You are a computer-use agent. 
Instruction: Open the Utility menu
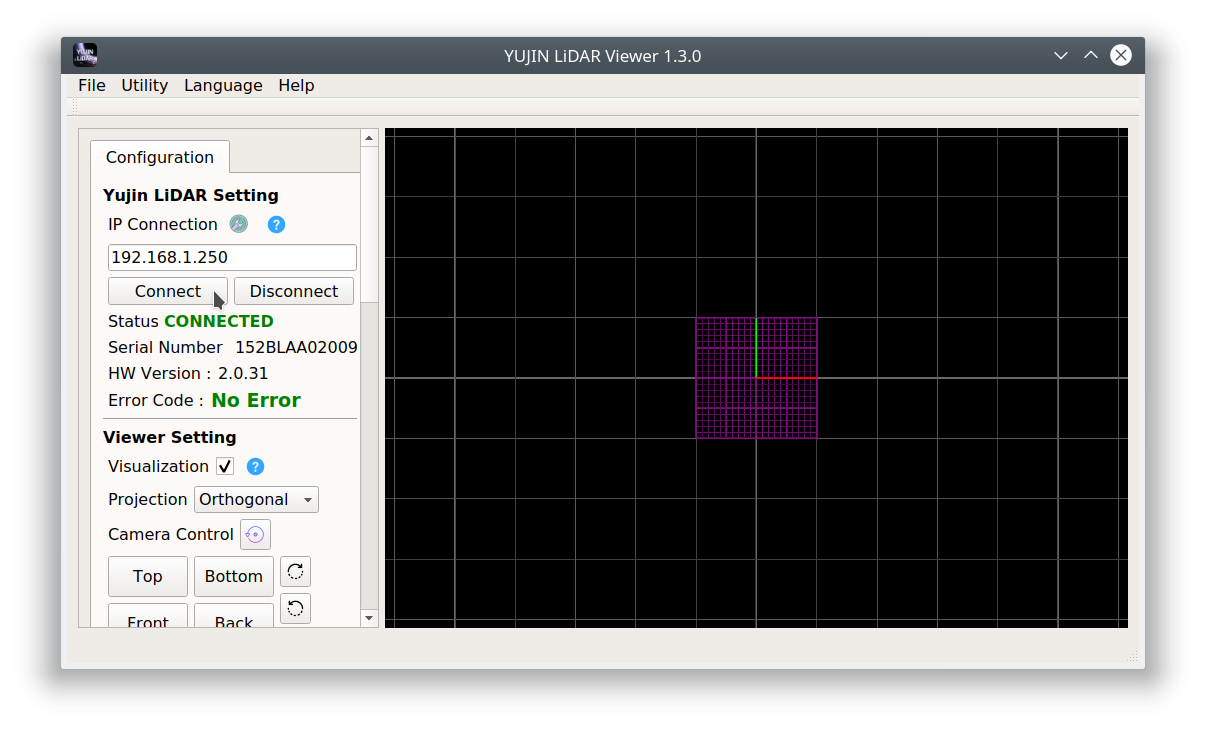145,85
